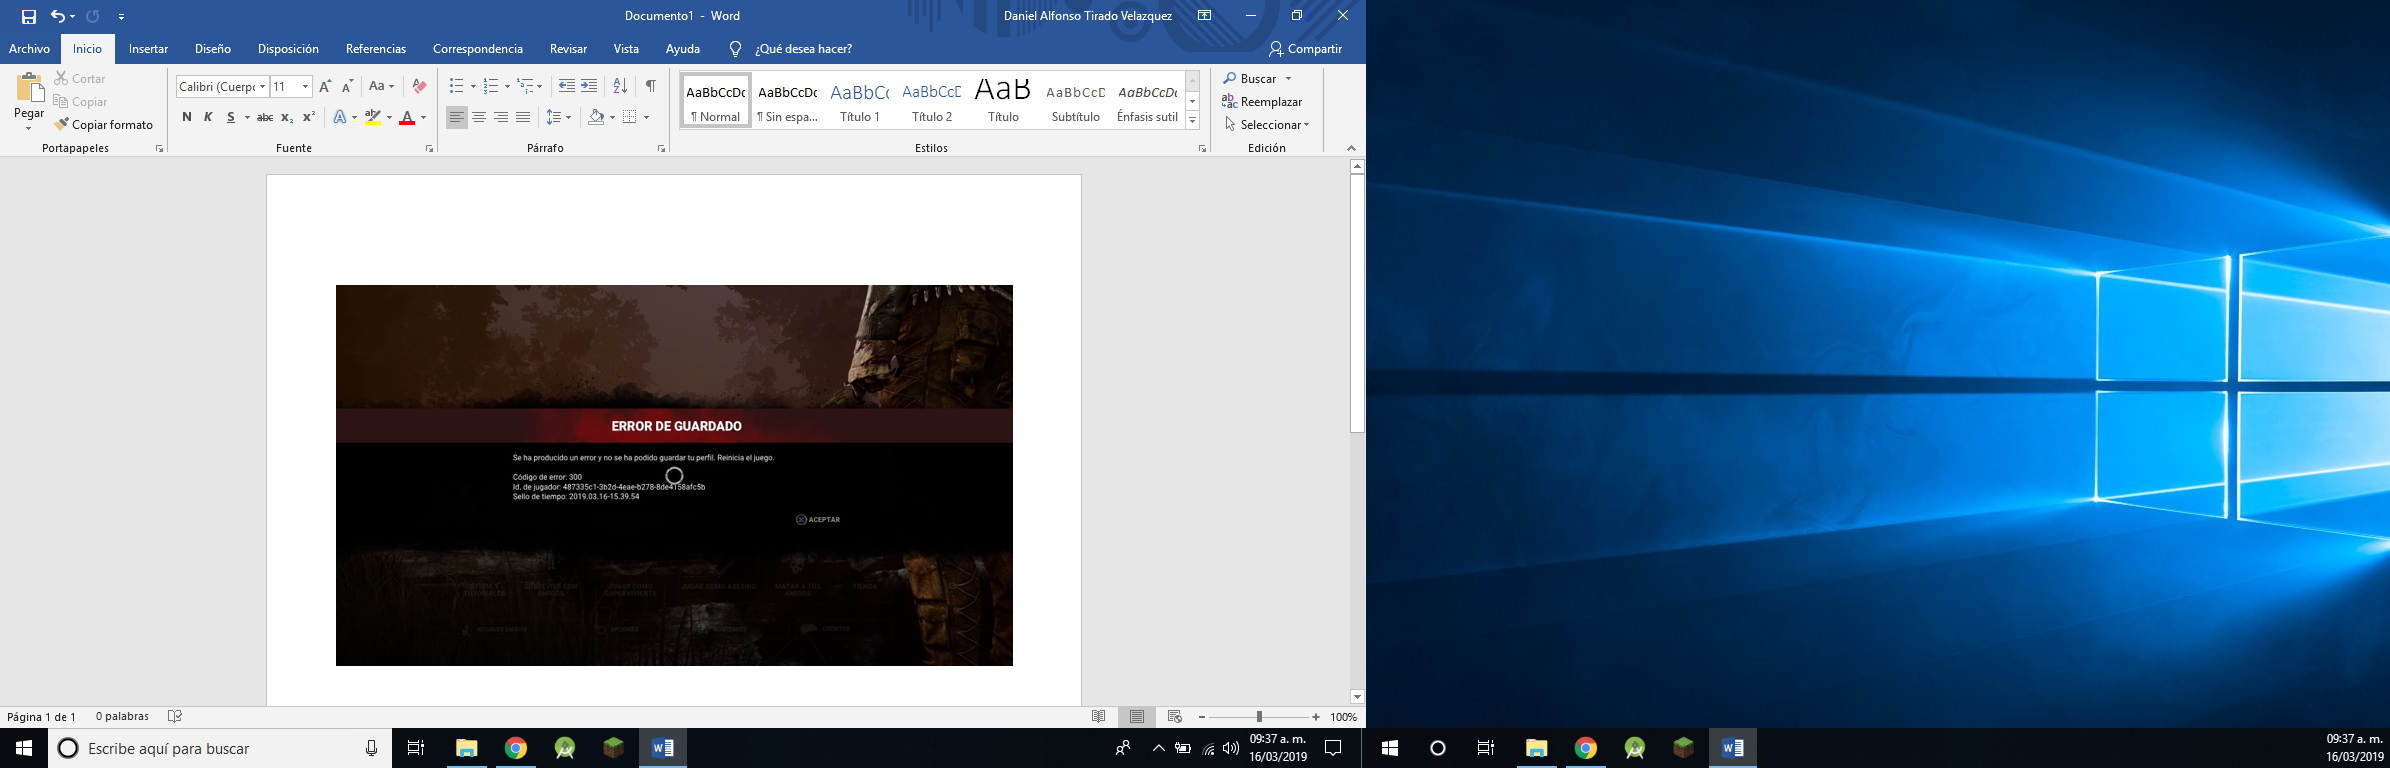Collapse the ribbon with the chevron
2390x768 pixels.
pyautogui.click(x=1351, y=148)
